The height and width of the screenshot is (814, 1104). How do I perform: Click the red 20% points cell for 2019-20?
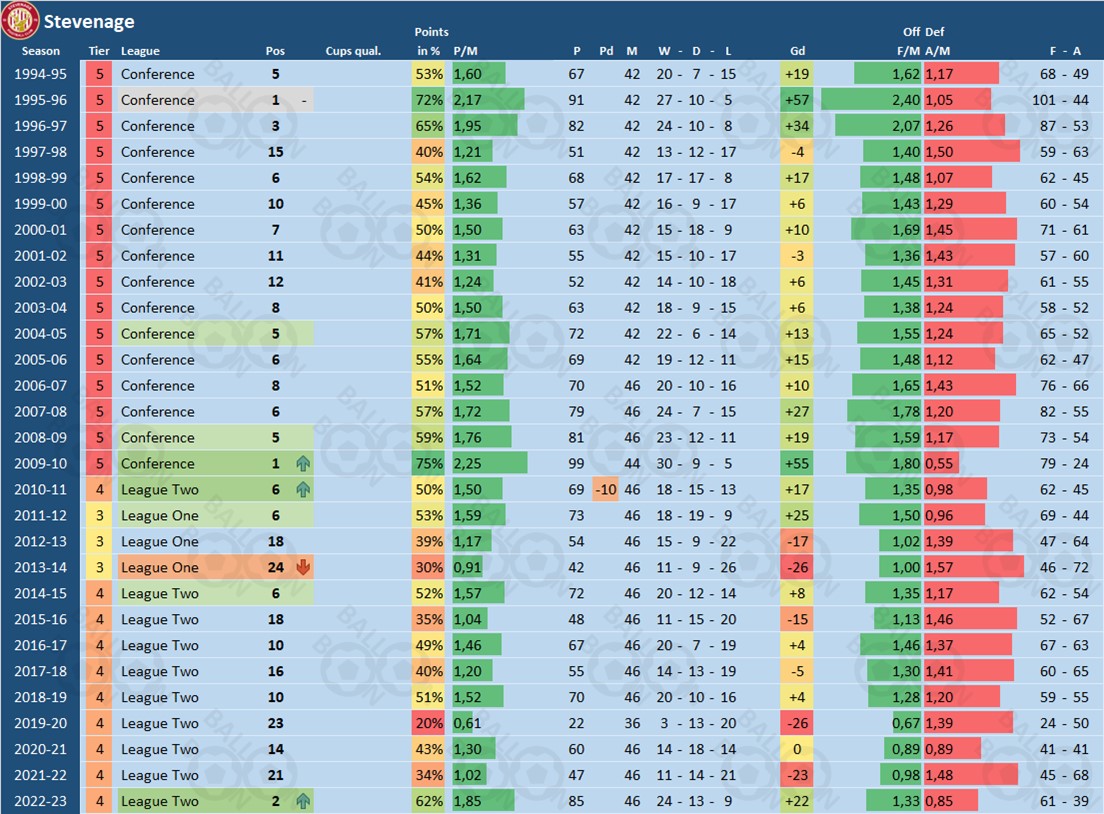(x=428, y=724)
